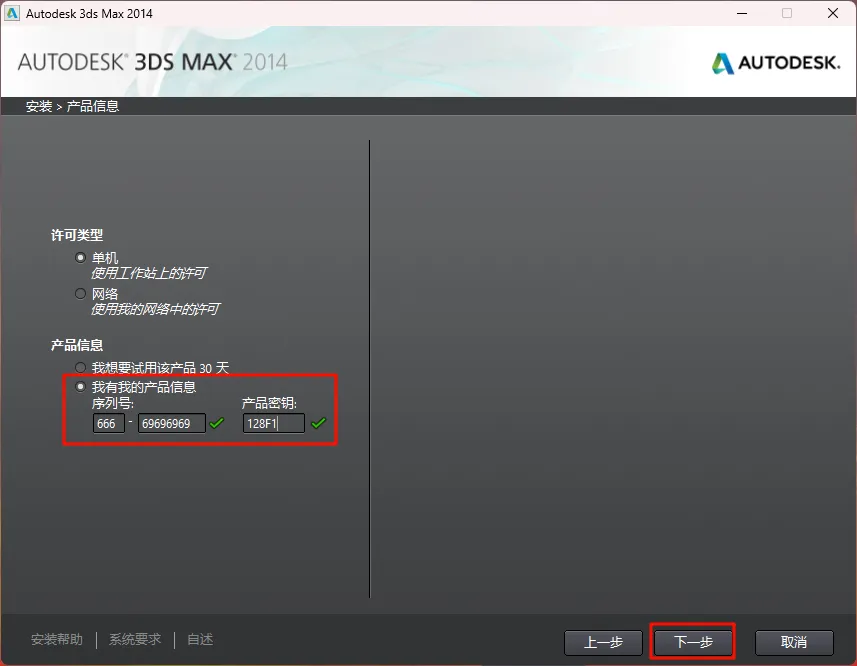Open the 自述 readme link

(200, 639)
